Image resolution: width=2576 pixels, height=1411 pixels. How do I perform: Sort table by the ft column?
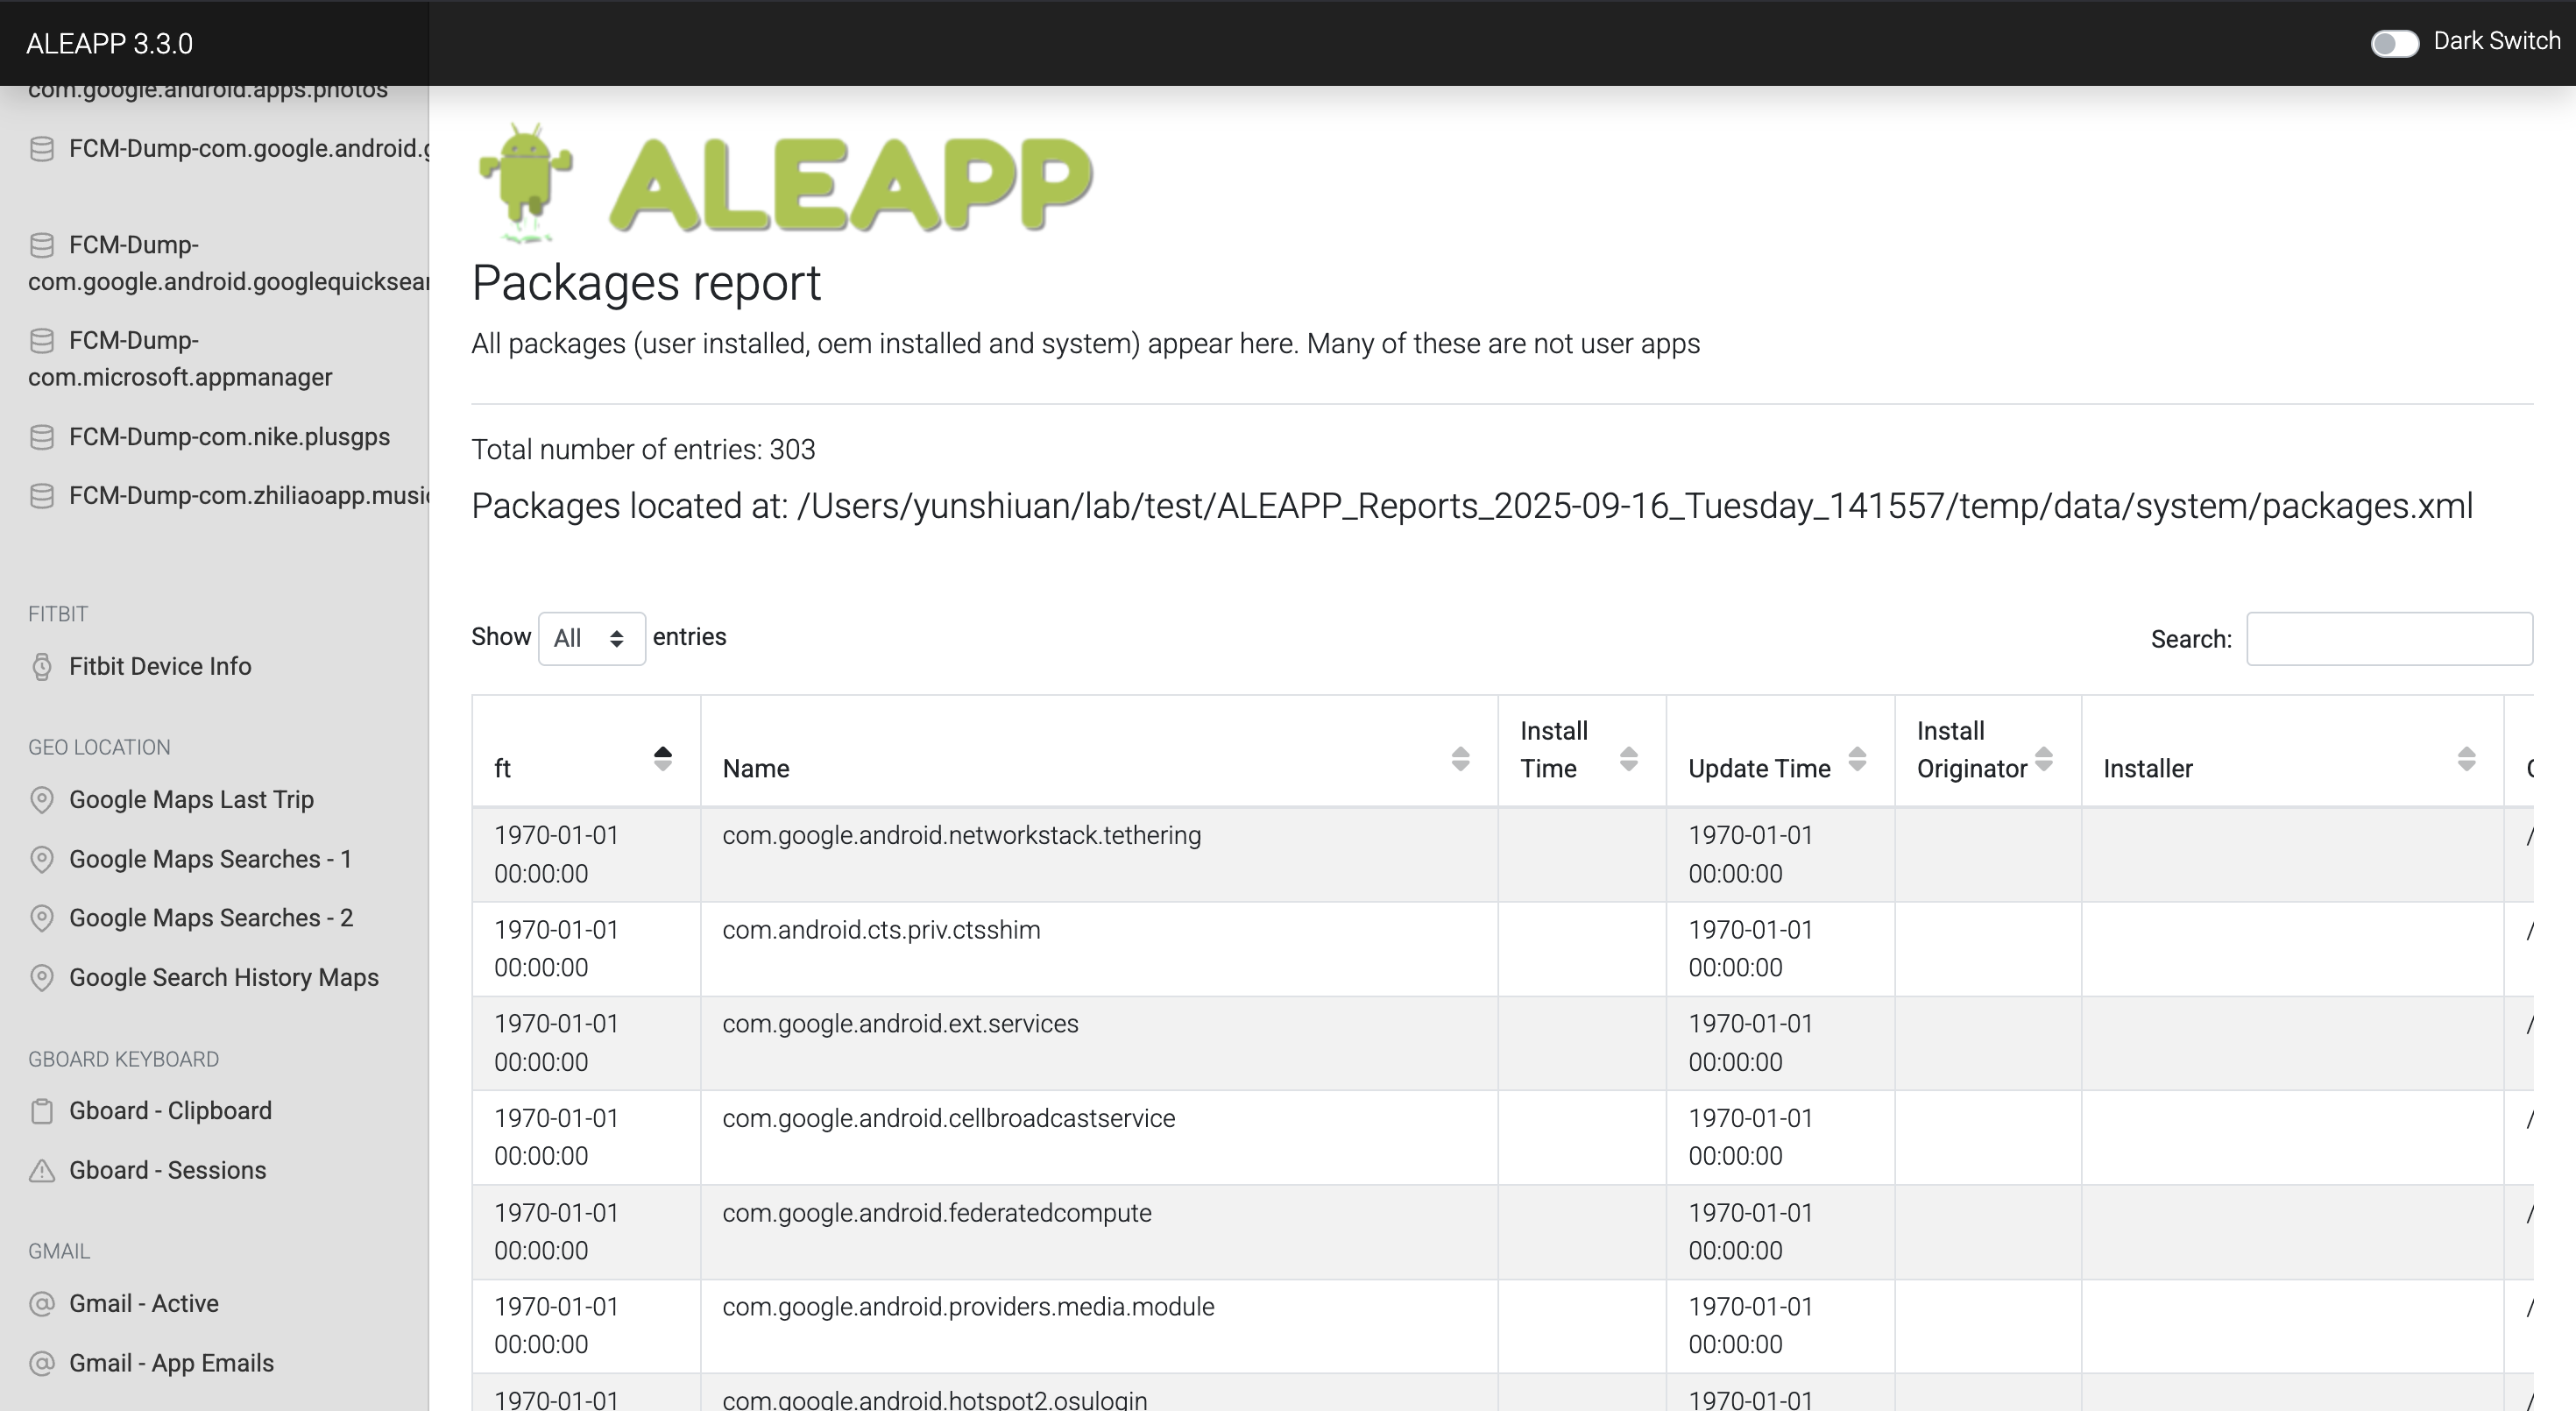tap(585, 751)
